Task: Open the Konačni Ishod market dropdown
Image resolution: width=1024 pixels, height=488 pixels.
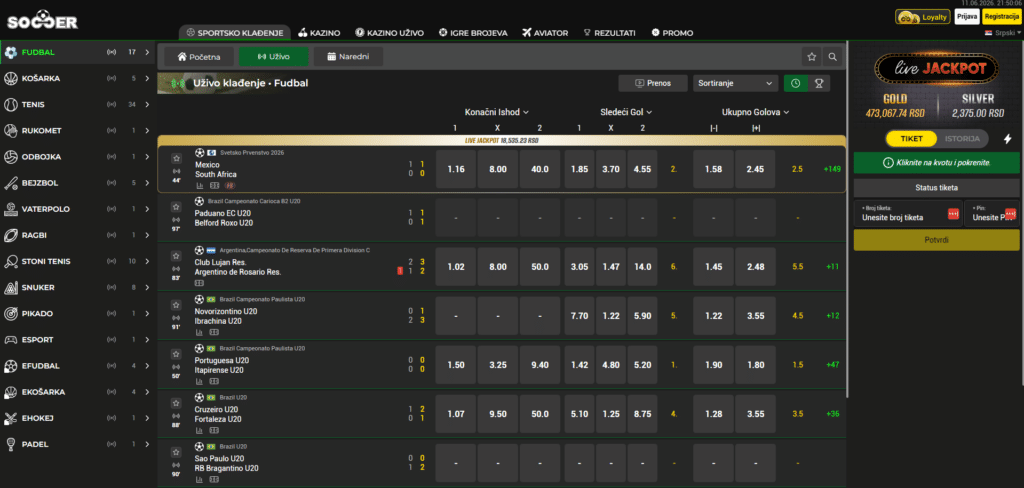Action: [x=496, y=112]
